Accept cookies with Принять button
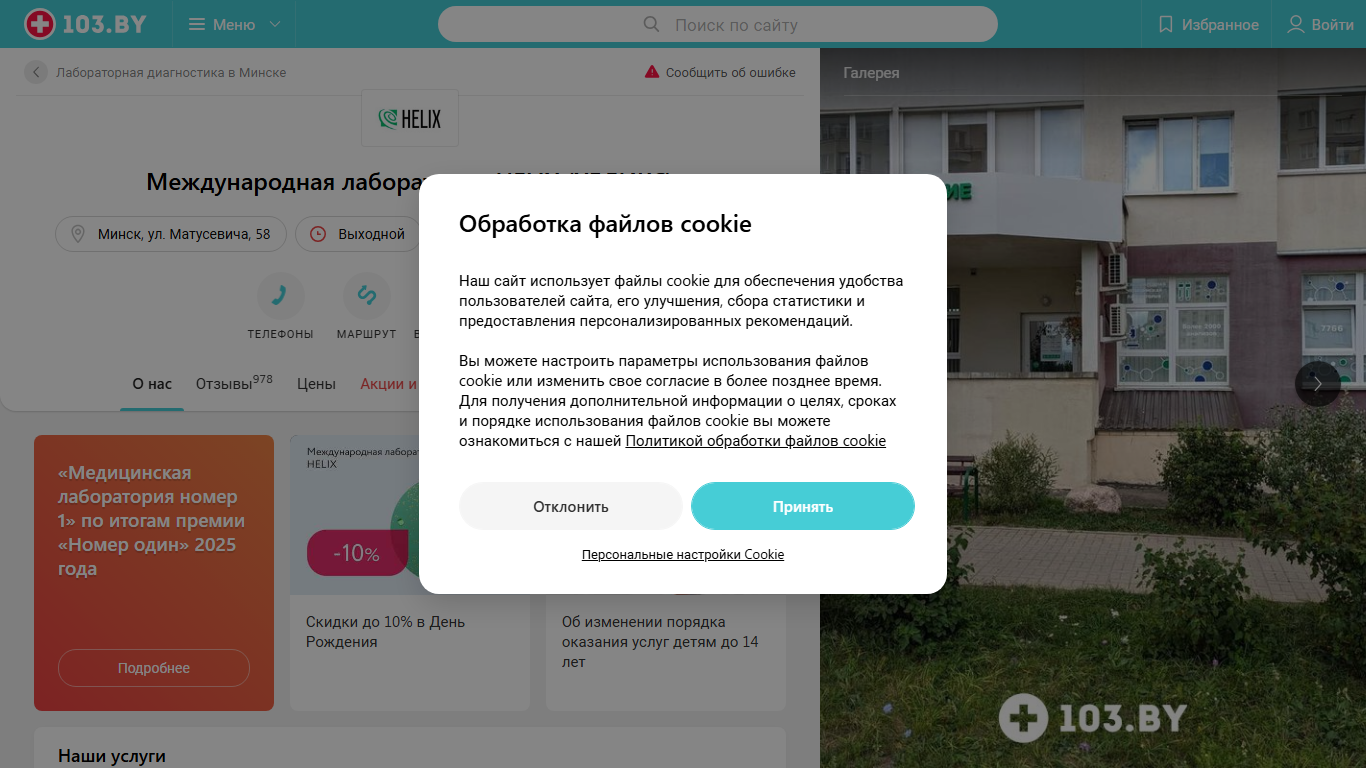The width and height of the screenshot is (1366, 768). click(803, 506)
